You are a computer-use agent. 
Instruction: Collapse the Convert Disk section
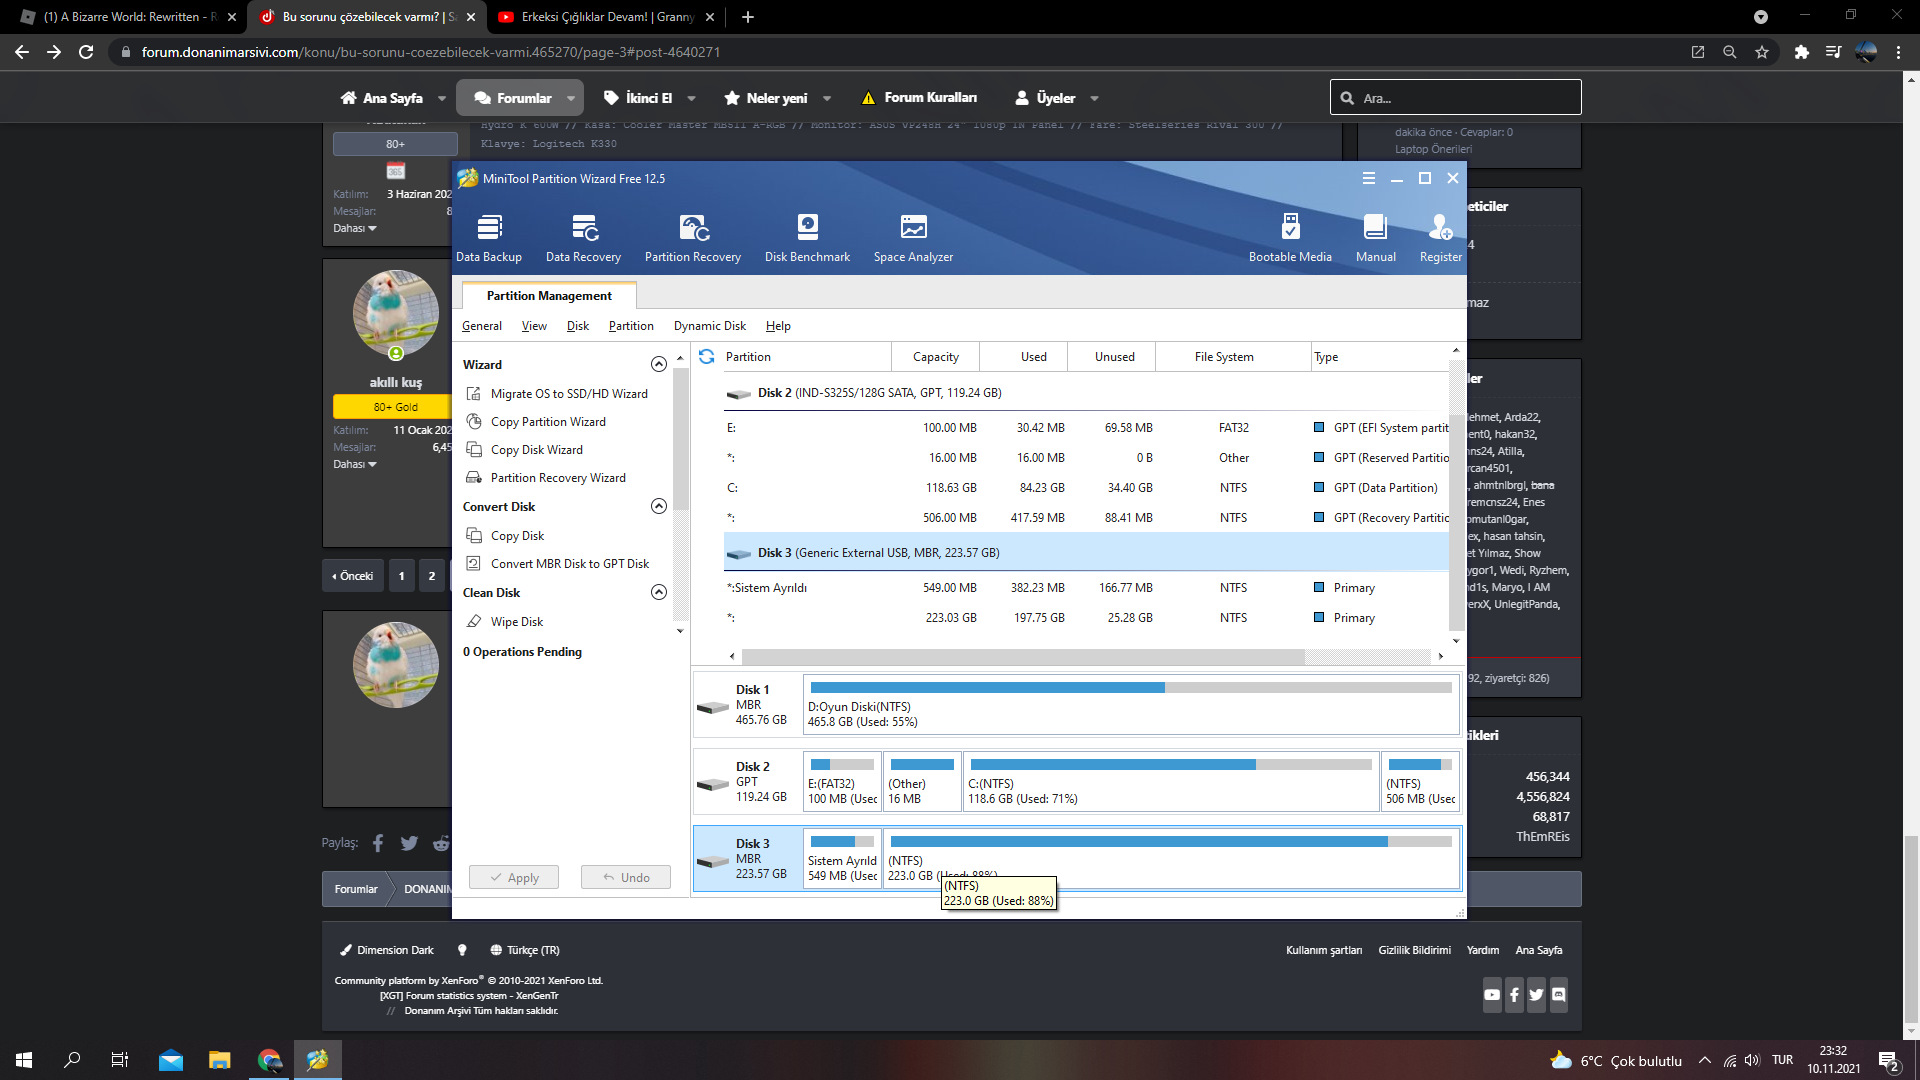click(x=658, y=506)
